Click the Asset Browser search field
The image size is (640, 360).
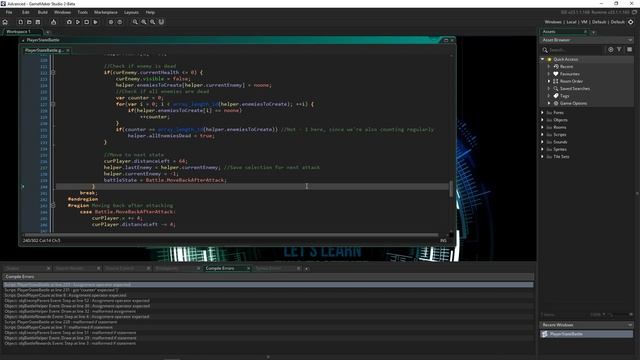click(x=575, y=50)
